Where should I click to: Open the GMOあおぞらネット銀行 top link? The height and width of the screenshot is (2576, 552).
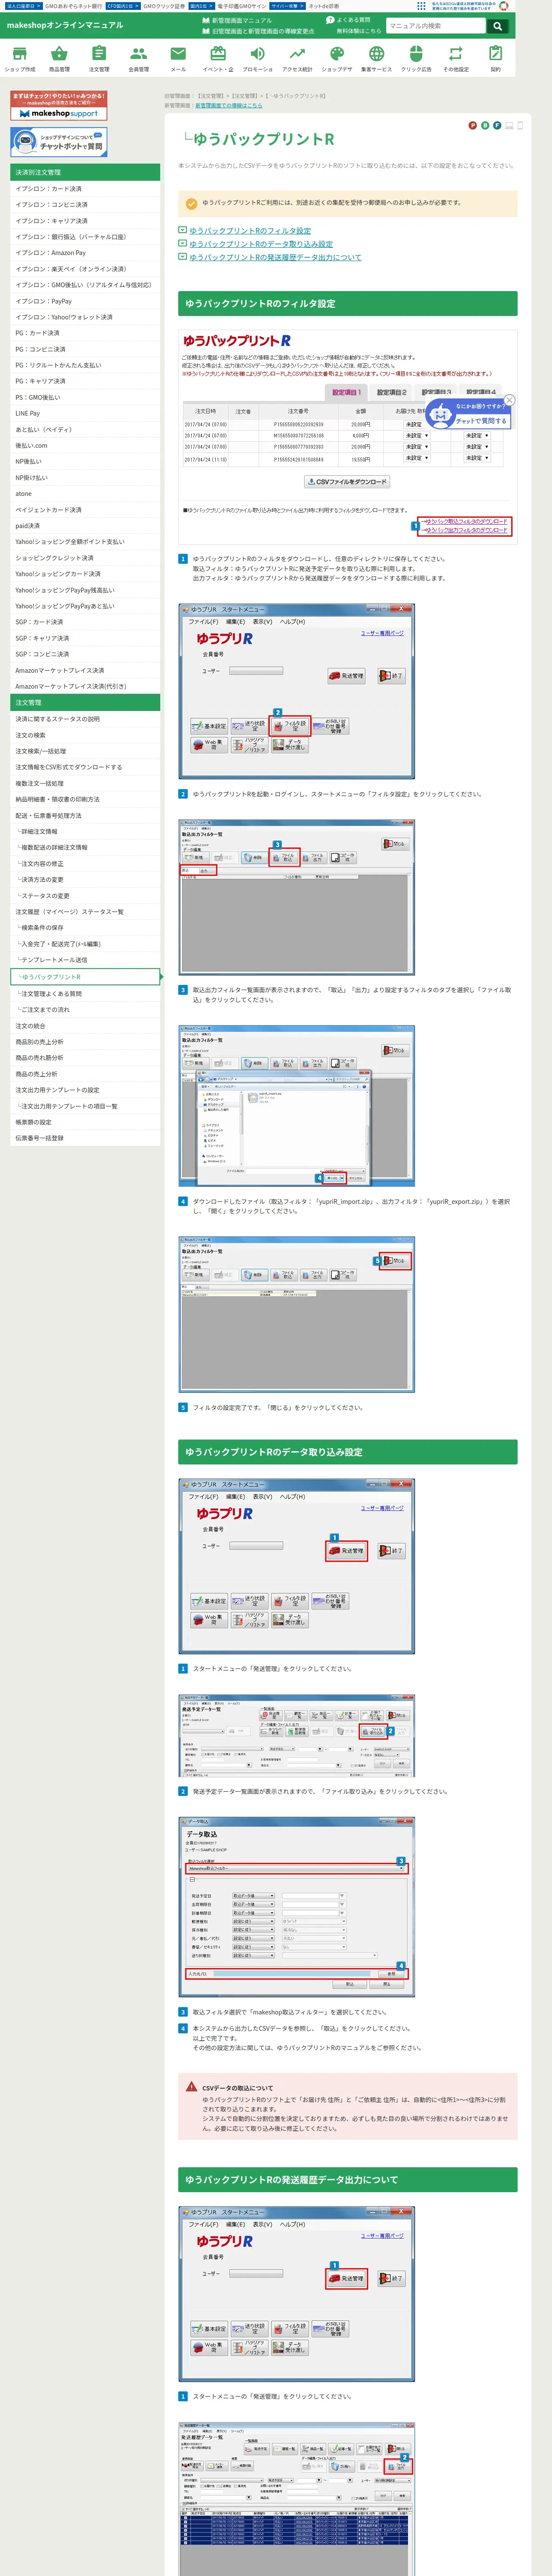coord(73,6)
